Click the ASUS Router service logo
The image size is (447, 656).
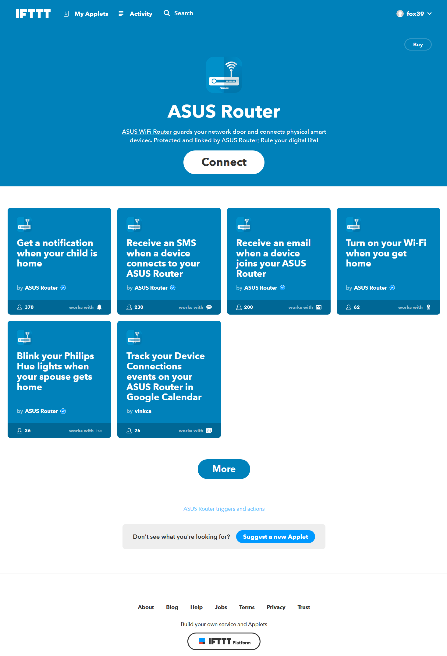tap(224, 75)
